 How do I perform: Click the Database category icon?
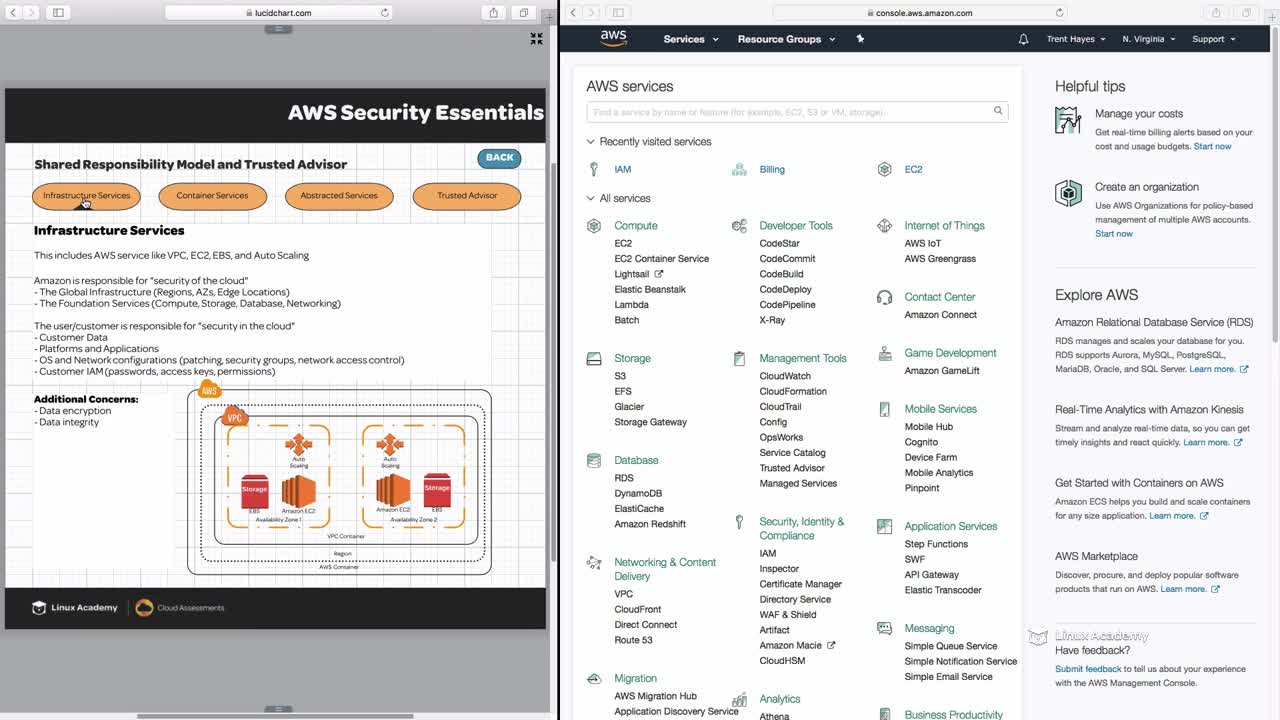coord(594,460)
